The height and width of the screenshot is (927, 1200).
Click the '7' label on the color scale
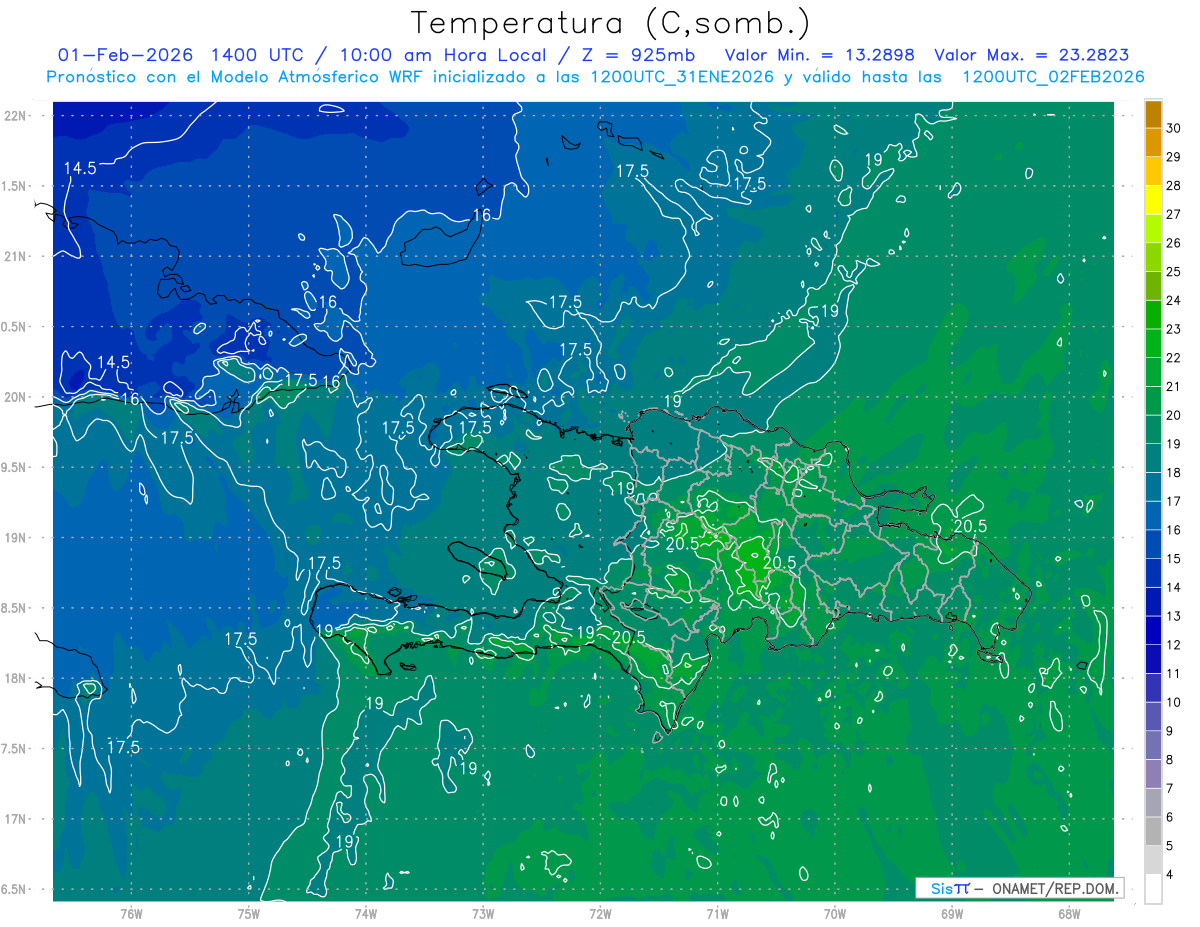[1171, 789]
